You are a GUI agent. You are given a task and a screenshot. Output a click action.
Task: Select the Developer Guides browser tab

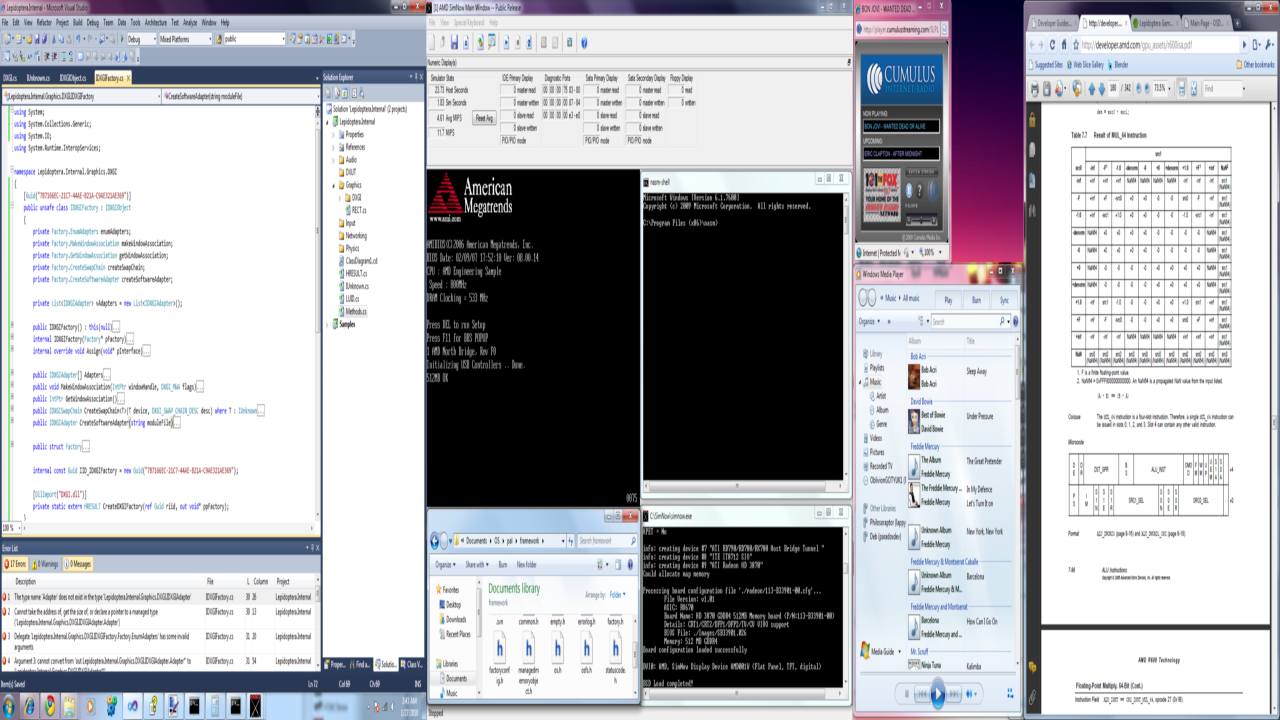click(x=1052, y=22)
